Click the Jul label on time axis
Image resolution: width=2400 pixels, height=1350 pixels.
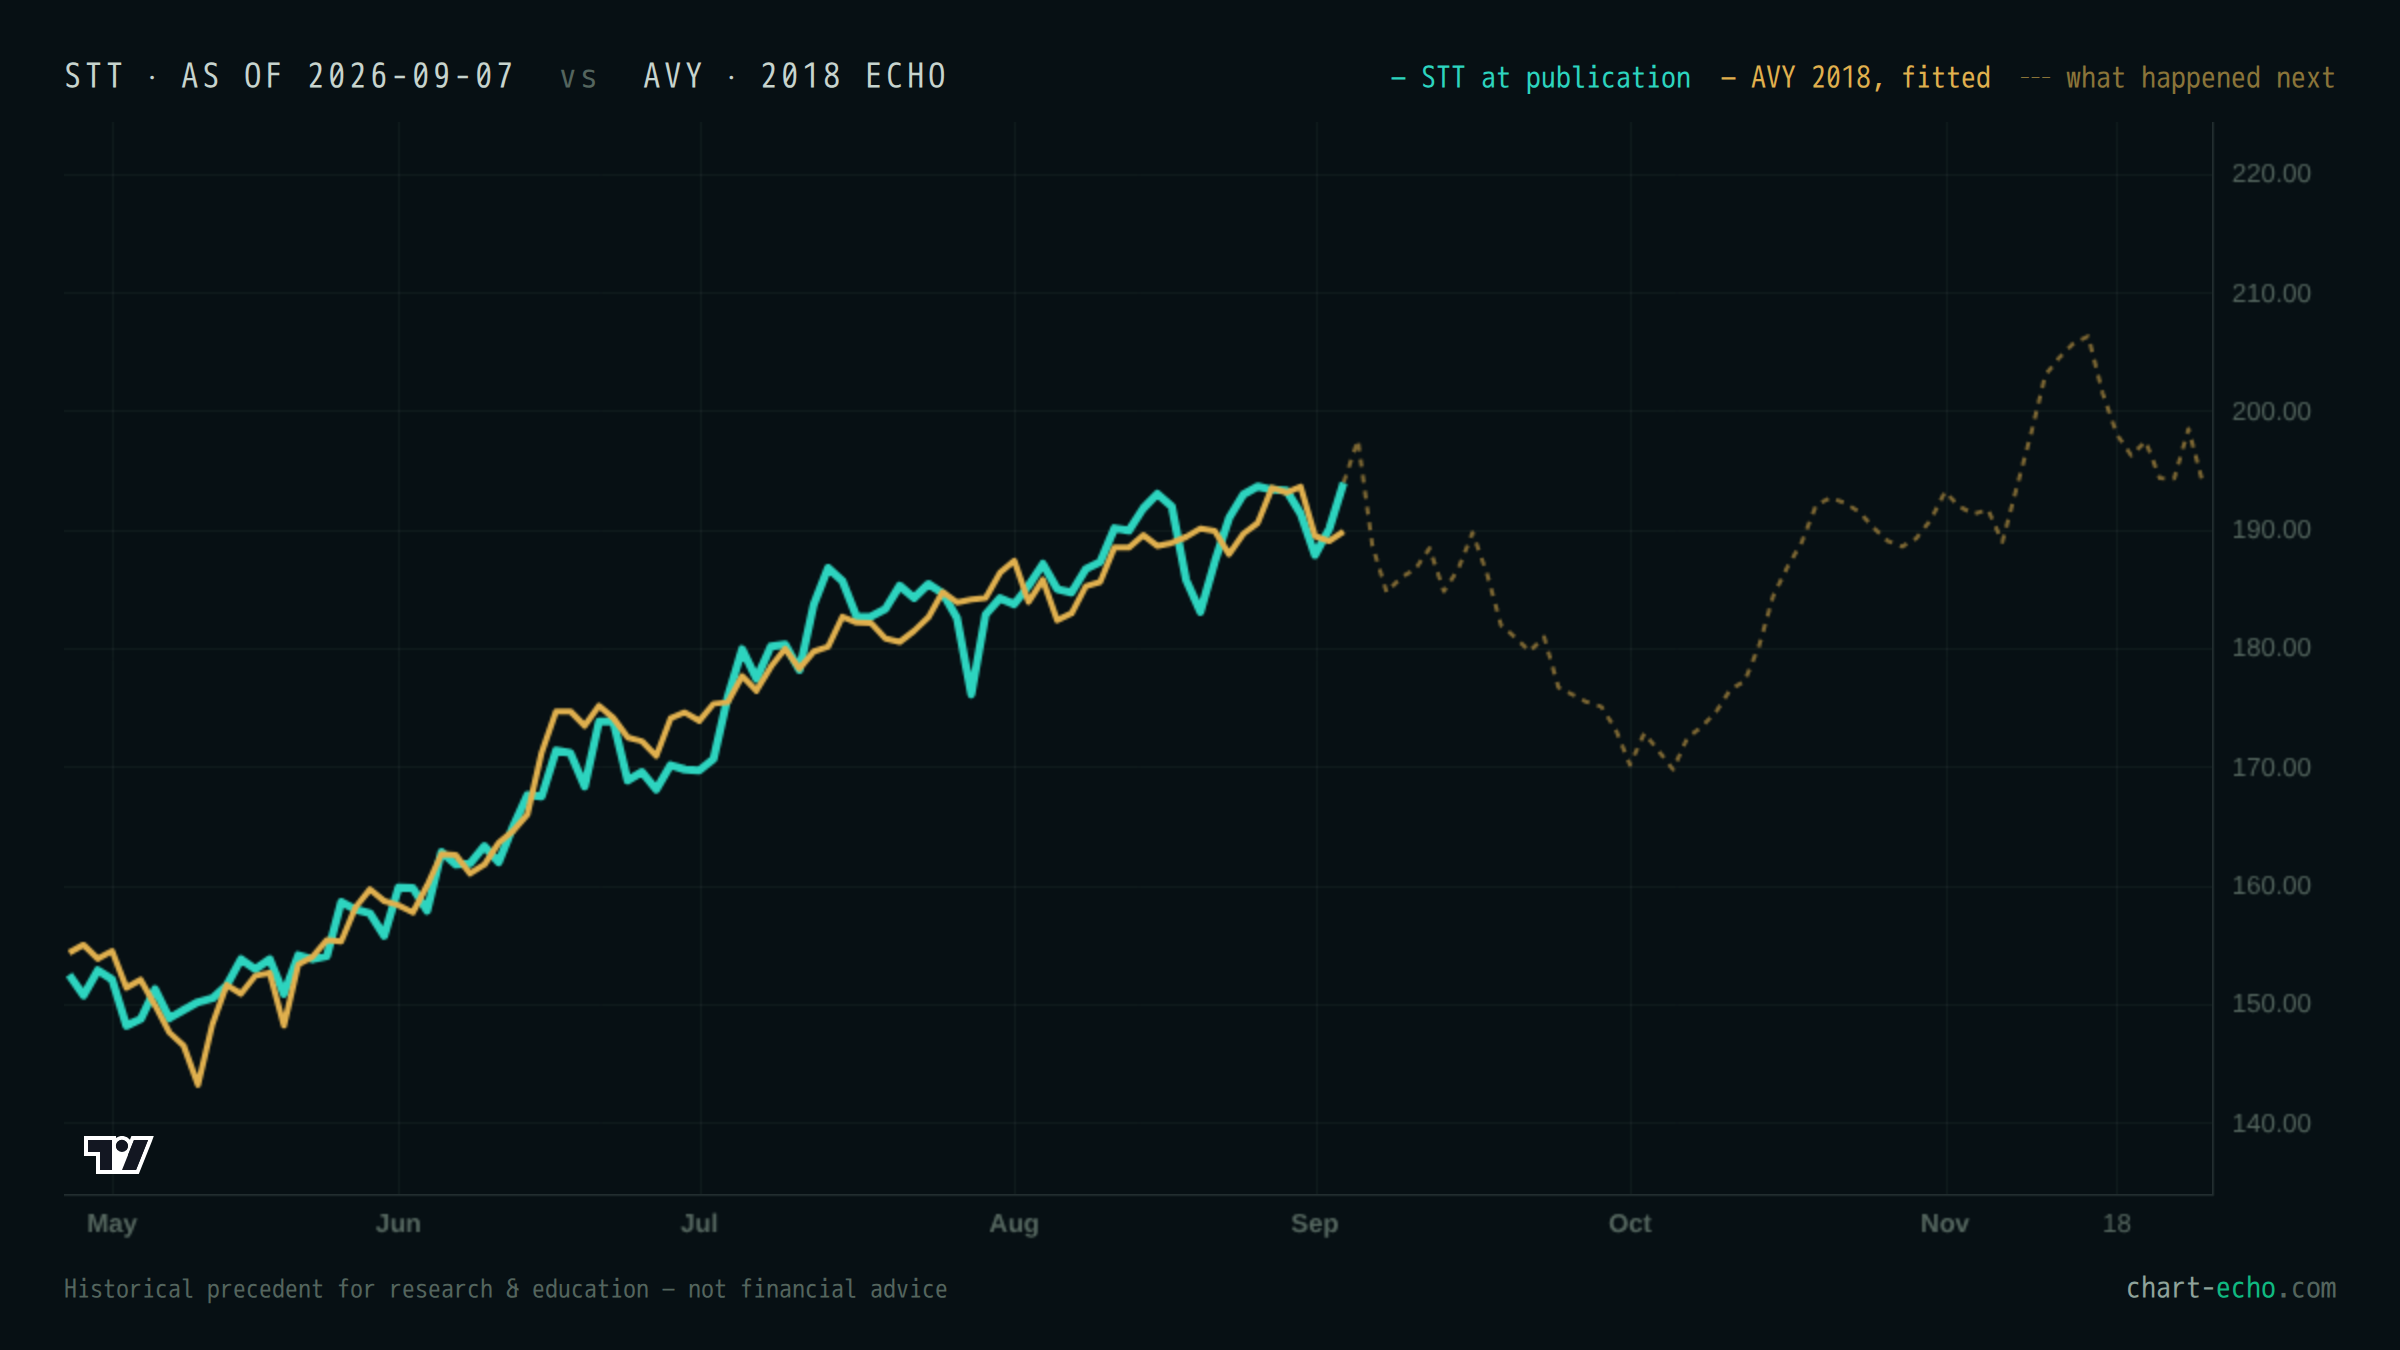(699, 1224)
